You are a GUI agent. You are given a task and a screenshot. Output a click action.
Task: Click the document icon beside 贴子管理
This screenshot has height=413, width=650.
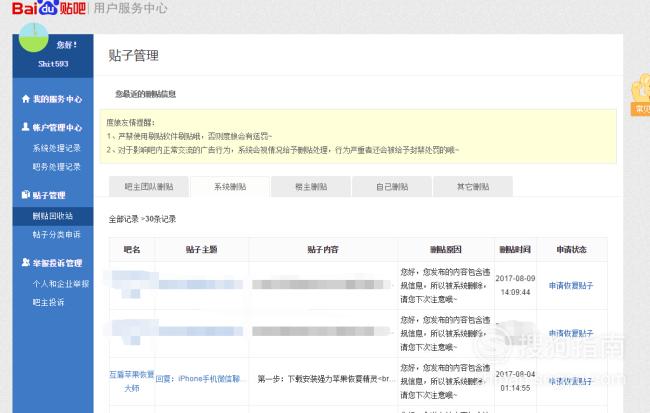[26, 194]
